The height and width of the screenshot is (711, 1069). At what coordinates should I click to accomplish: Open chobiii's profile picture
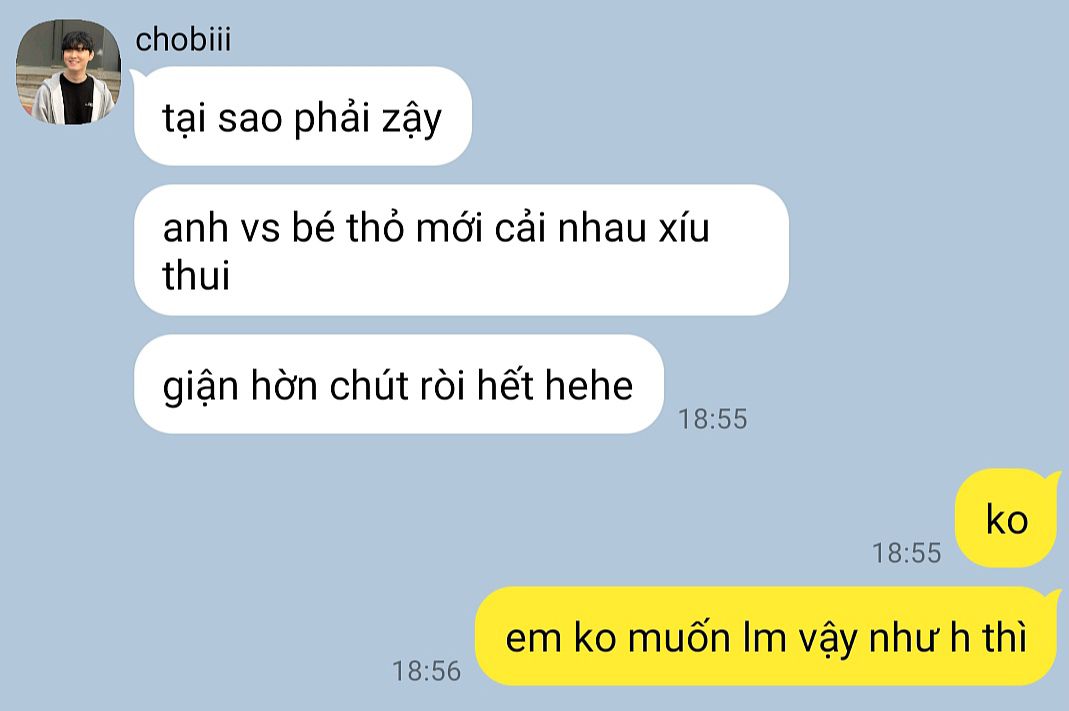68,72
